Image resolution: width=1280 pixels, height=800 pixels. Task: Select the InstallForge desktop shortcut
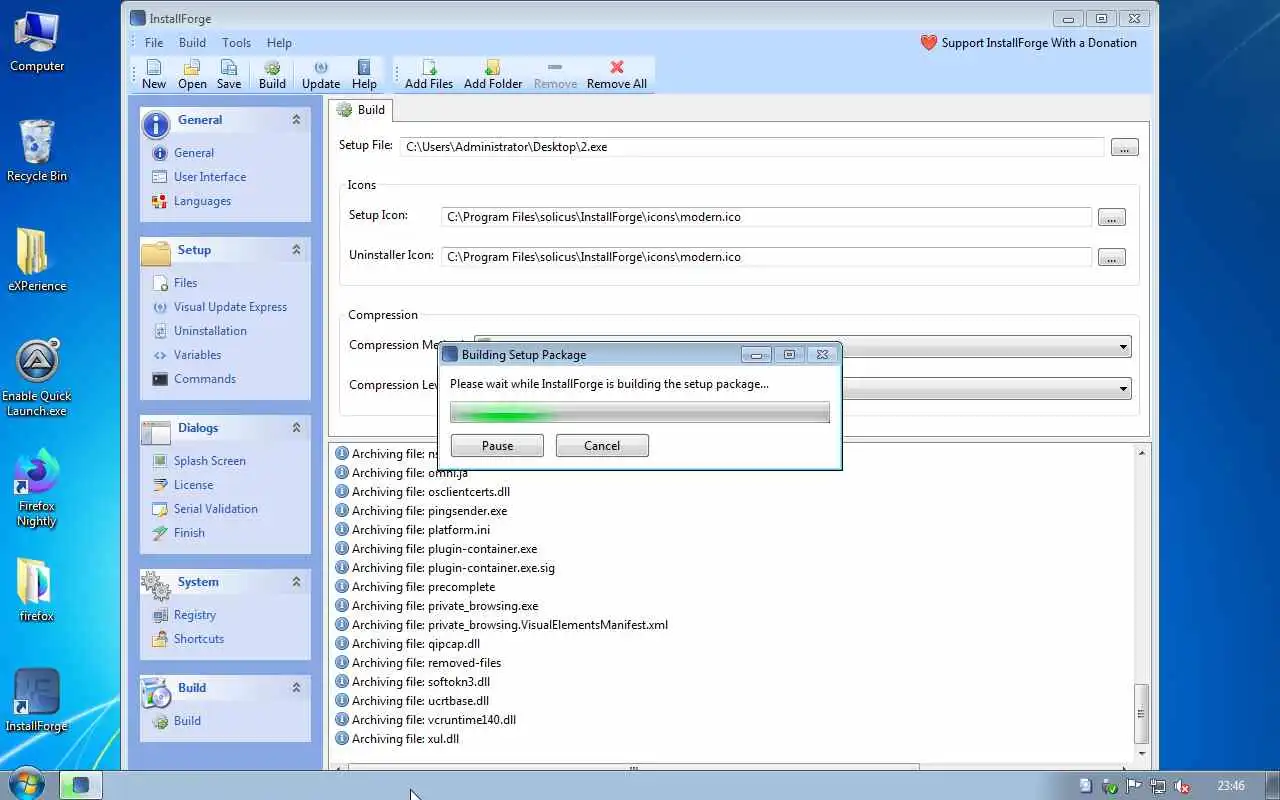[x=37, y=701]
